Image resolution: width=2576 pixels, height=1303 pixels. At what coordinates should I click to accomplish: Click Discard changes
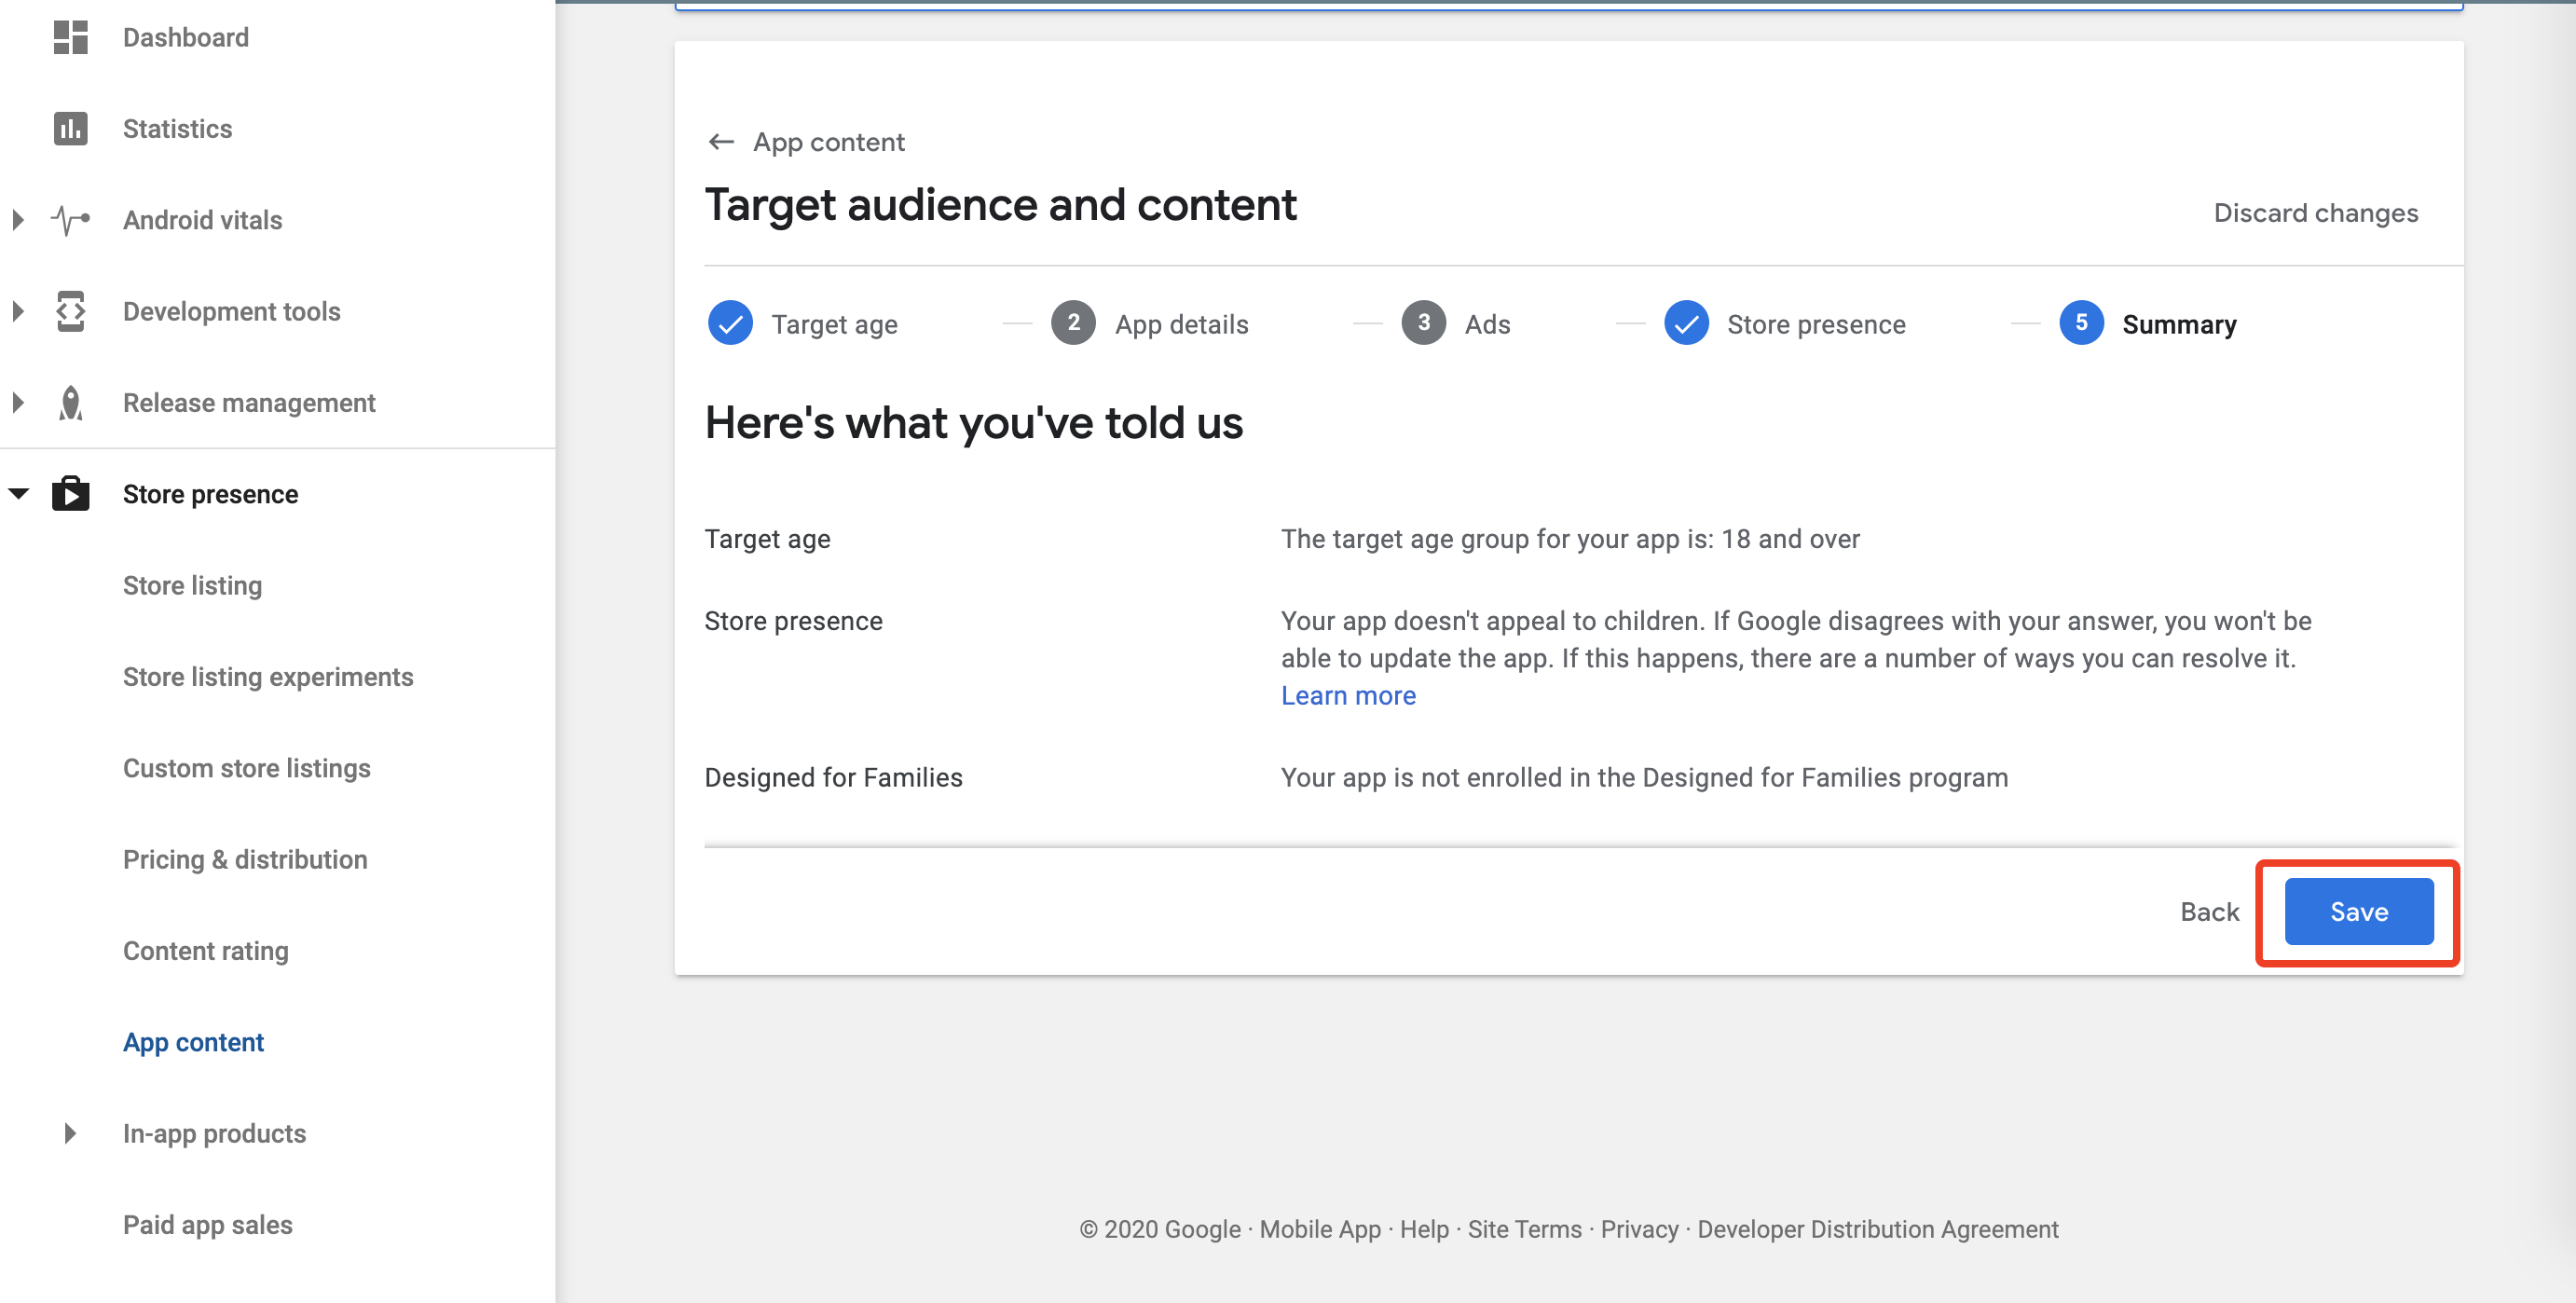point(2315,213)
